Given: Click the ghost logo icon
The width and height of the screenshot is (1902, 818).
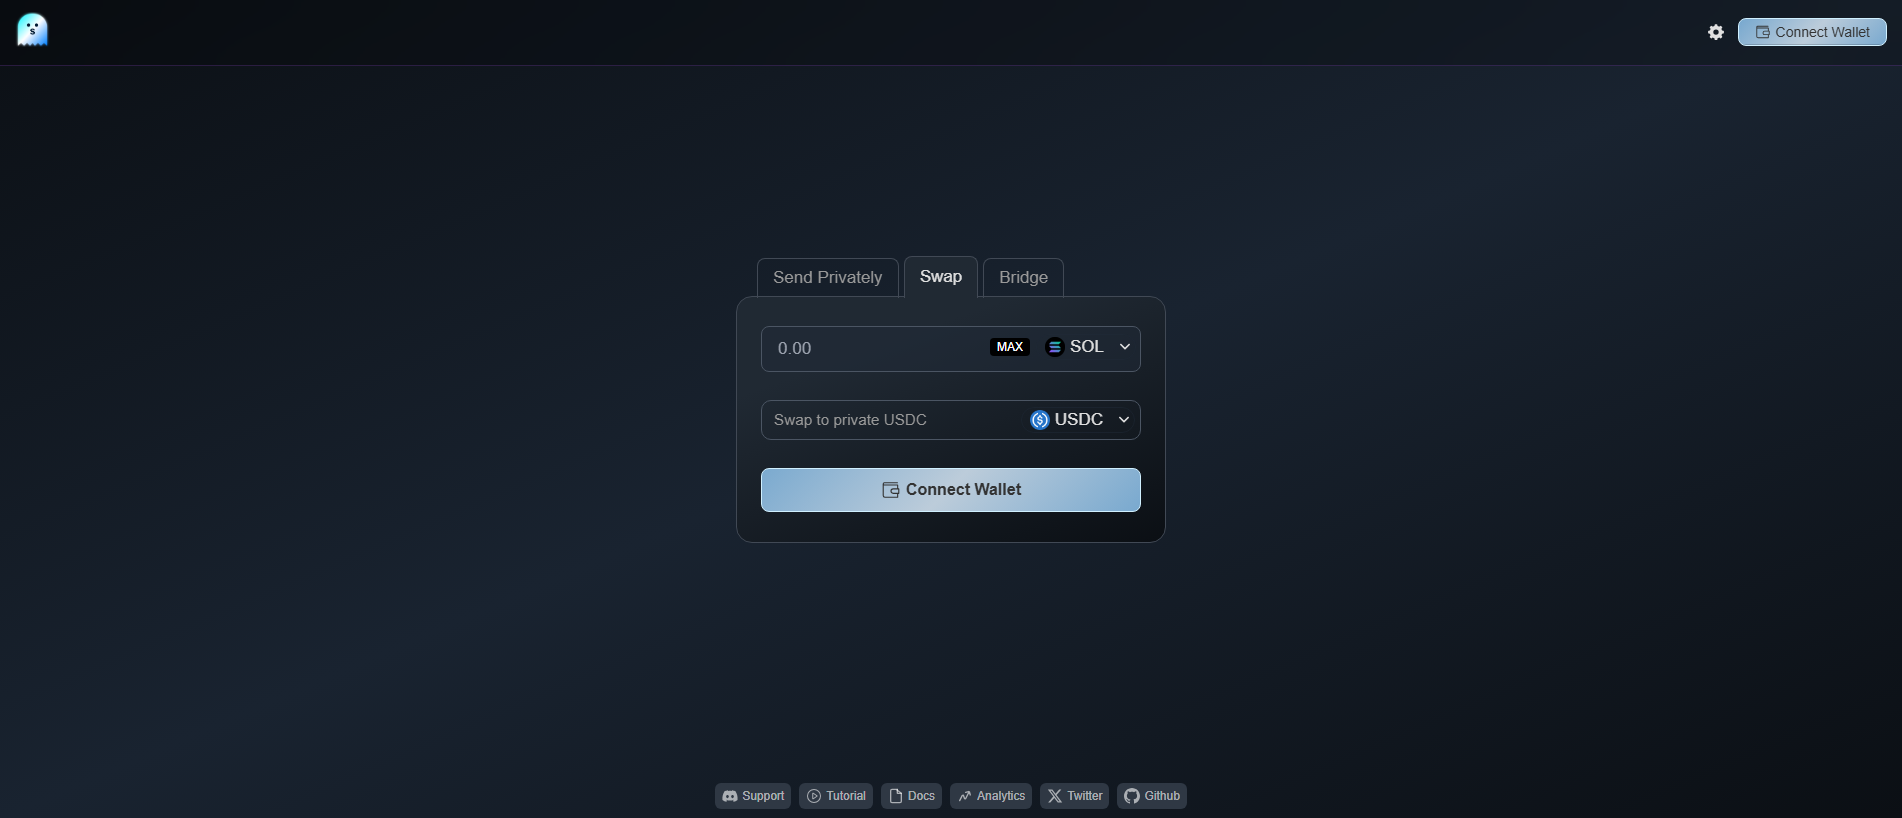Looking at the screenshot, I should 32,30.
